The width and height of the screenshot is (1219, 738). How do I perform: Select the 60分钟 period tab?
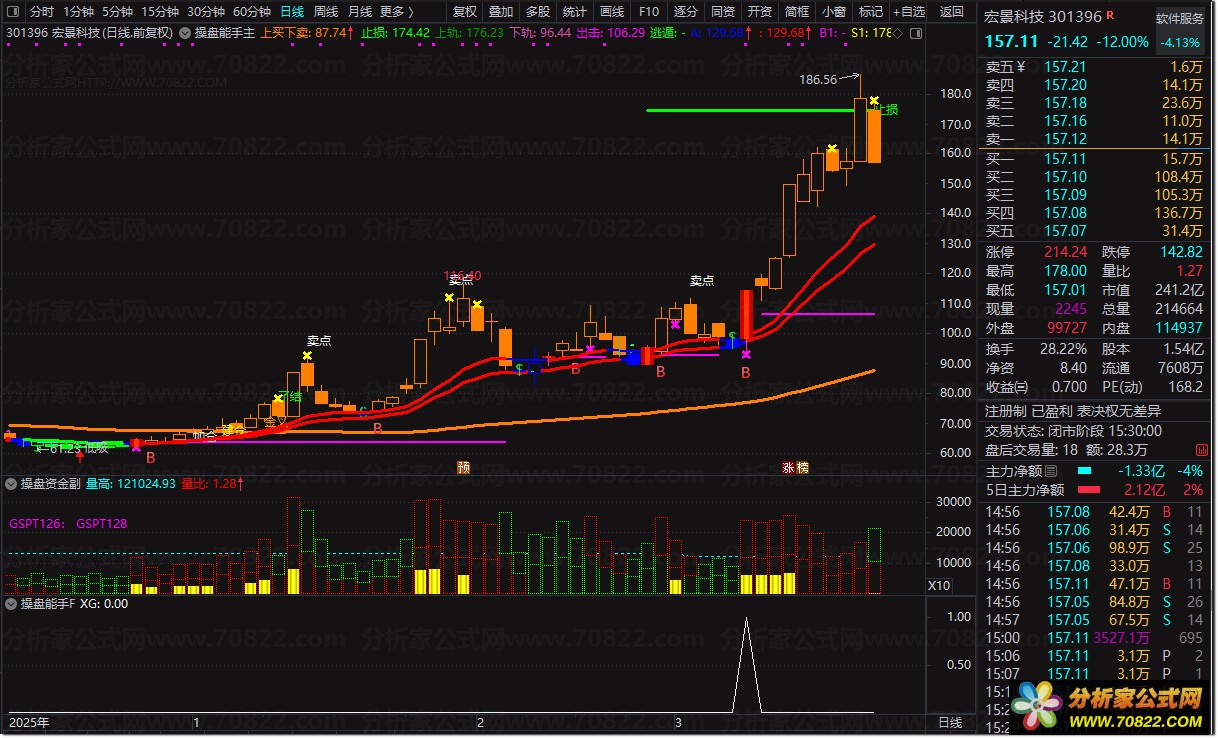click(x=252, y=12)
